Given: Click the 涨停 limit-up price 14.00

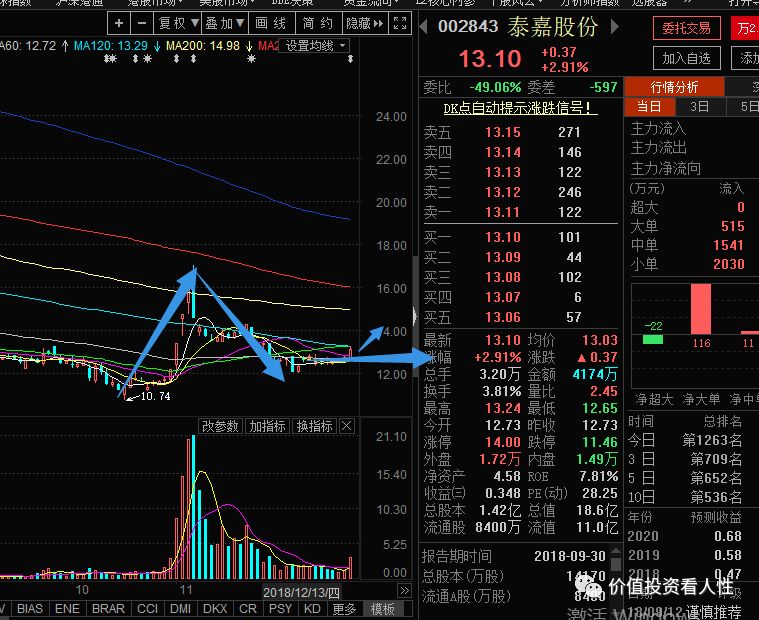Looking at the screenshot, I should tap(503, 442).
